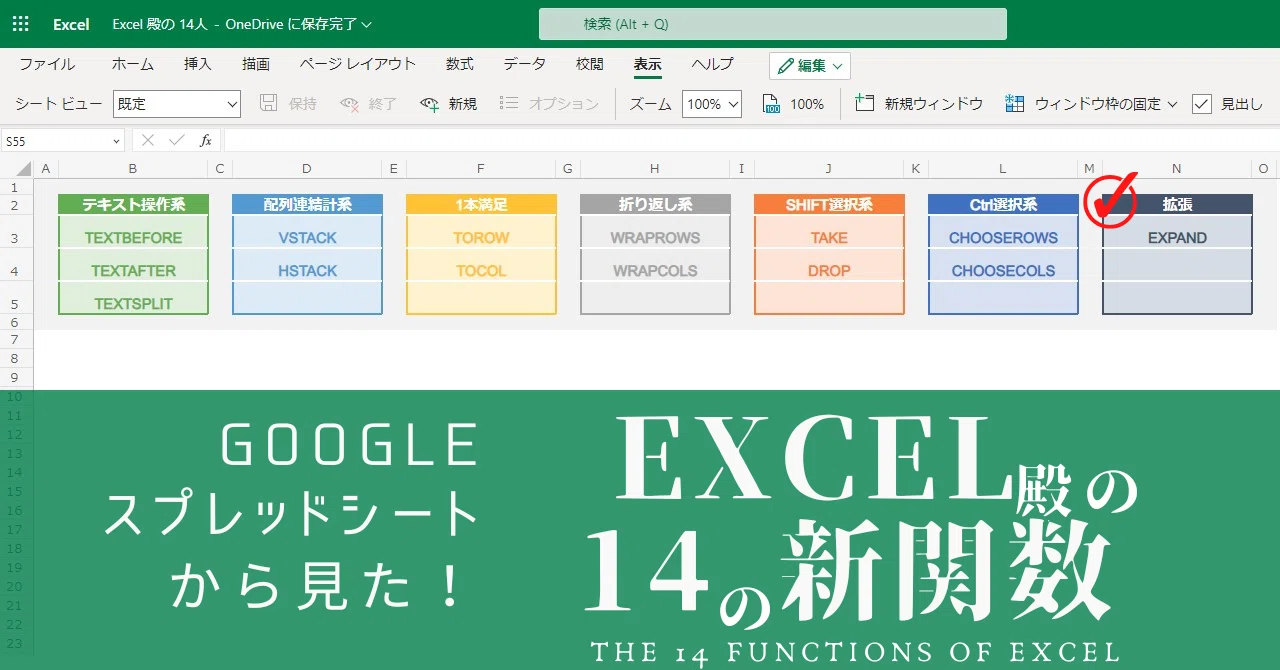Click the Excel app name

tap(71, 24)
